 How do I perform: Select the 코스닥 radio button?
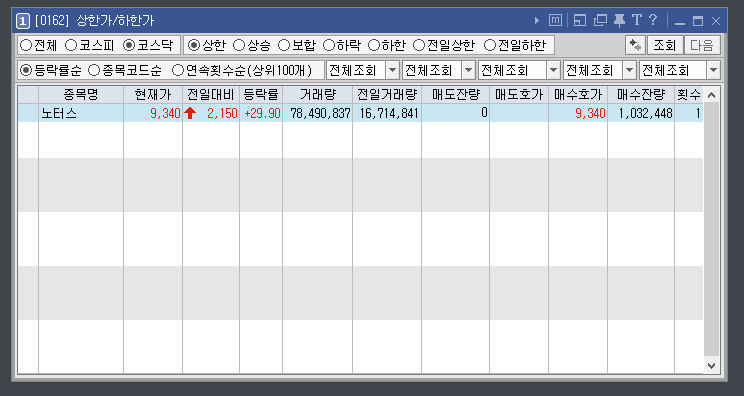(x=129, y=46)
